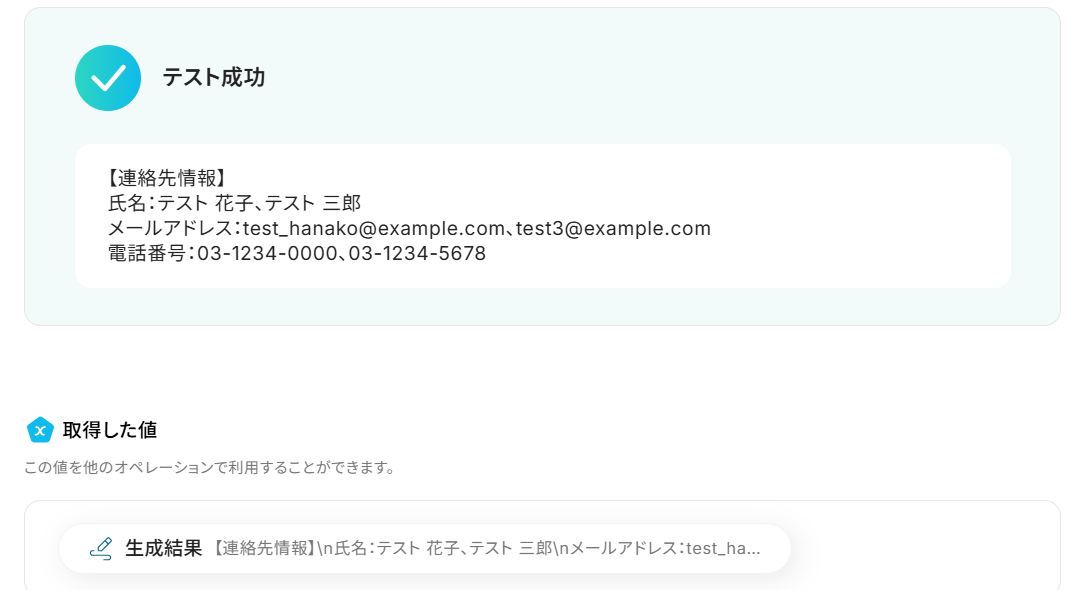Click the 氏名 label in the result box
Screen dimensions: 1089x590
[x=127, y=204]
